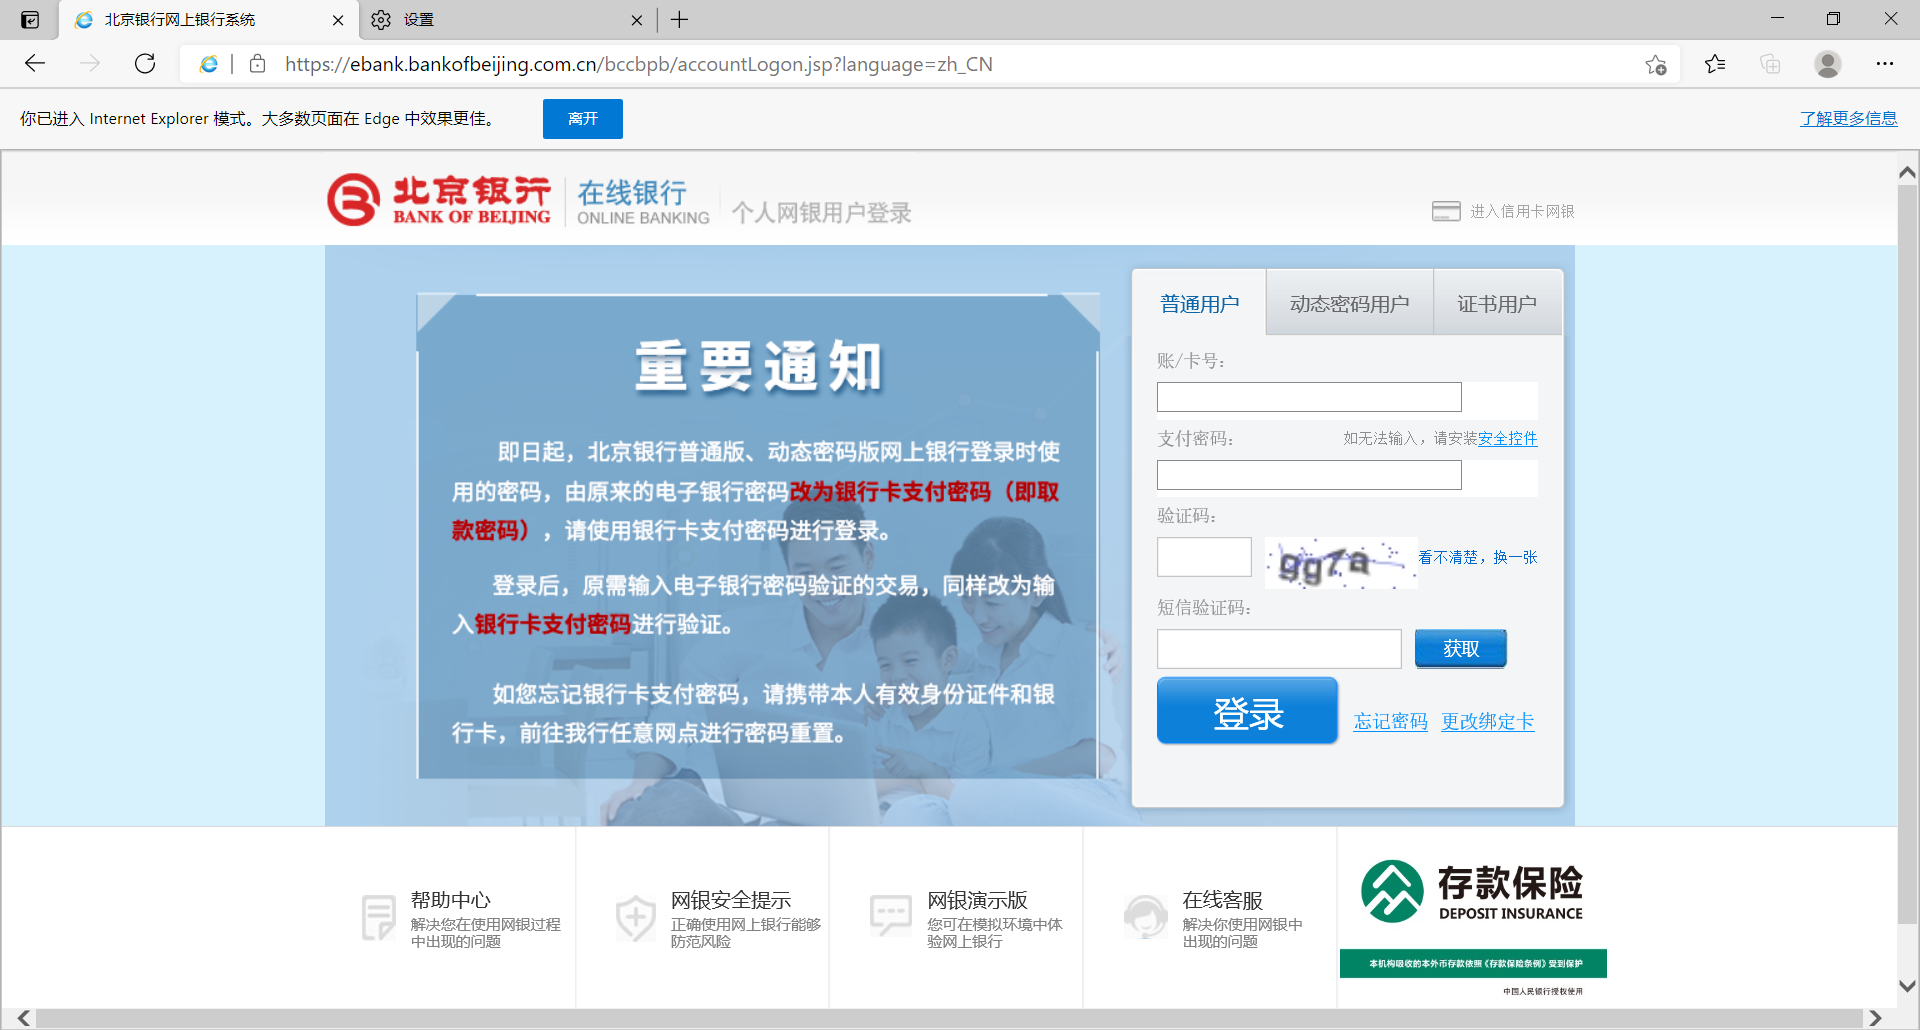Viewport: 1920px width, 1030px height.
Task: Close the 北京银行网上银行系统 tab
Action: (x=338, y=20)
